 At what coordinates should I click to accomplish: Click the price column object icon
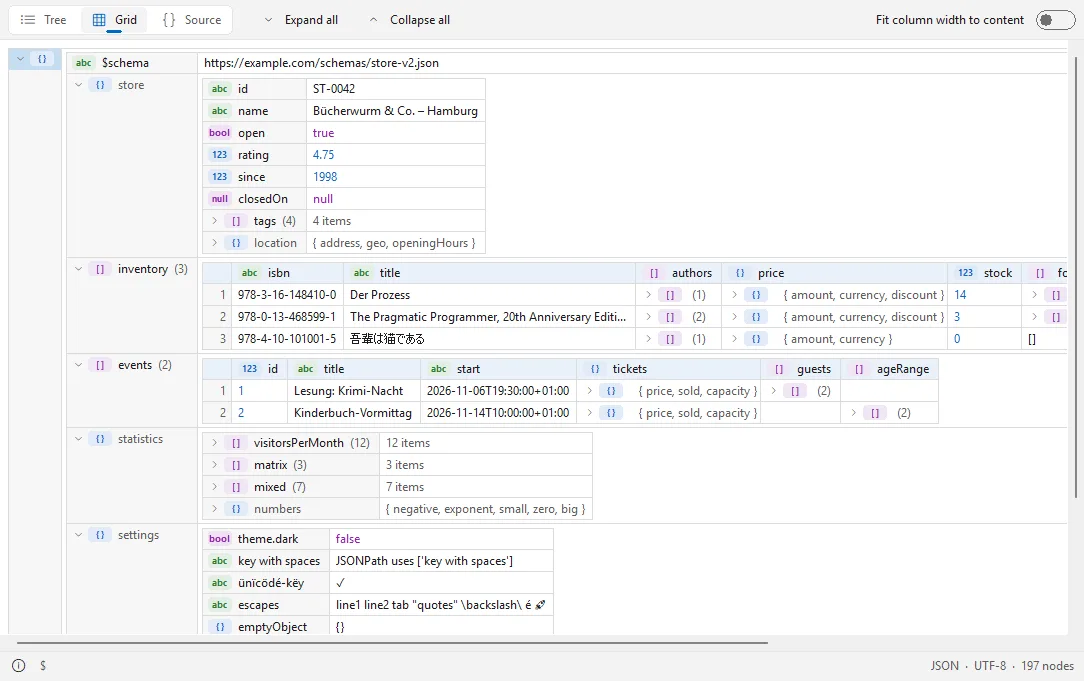pyautogui.click(x=740, y=273)
